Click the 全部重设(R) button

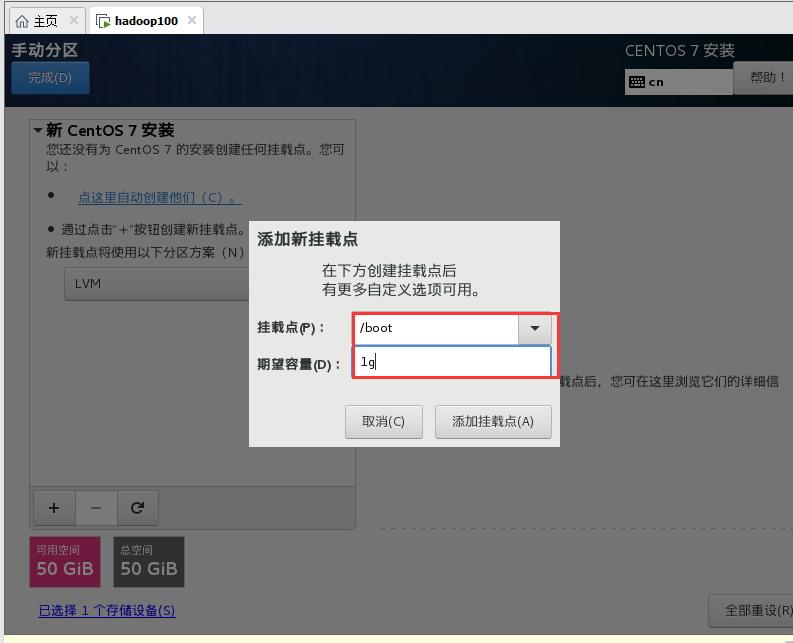tap(753, 611)
